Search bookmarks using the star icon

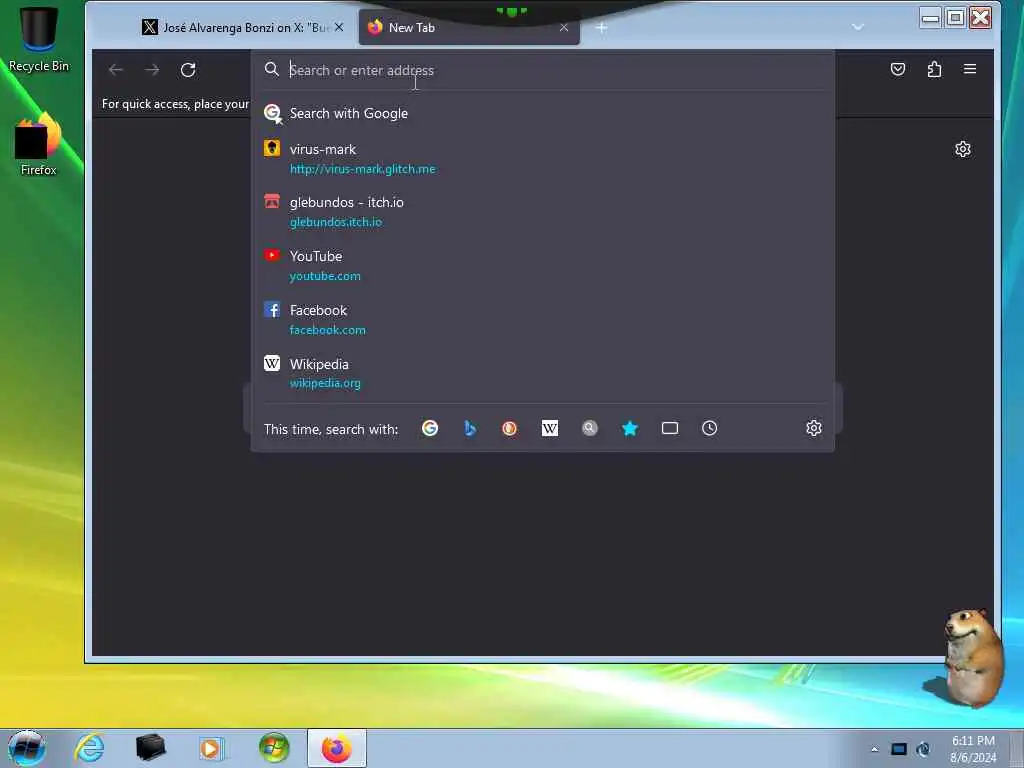pyautogui.click(x=630, y=428)
